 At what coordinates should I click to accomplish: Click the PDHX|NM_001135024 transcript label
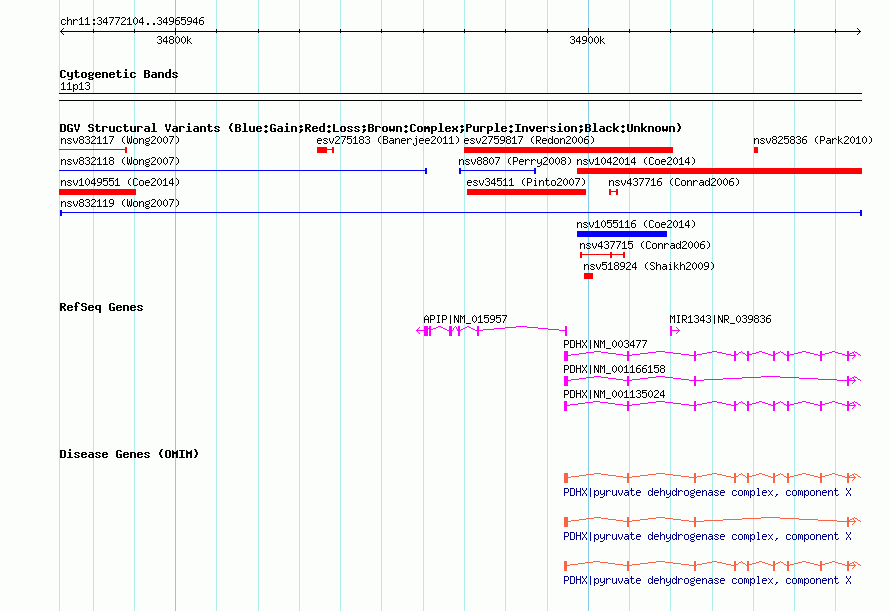click(x=614, y=394)
